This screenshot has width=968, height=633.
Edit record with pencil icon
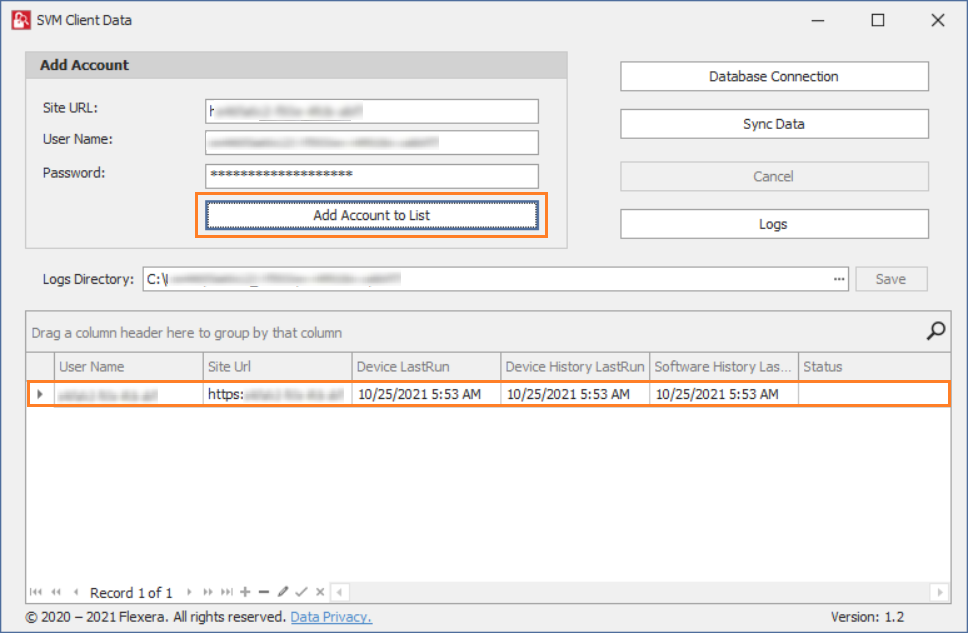[x=283, y=592]
